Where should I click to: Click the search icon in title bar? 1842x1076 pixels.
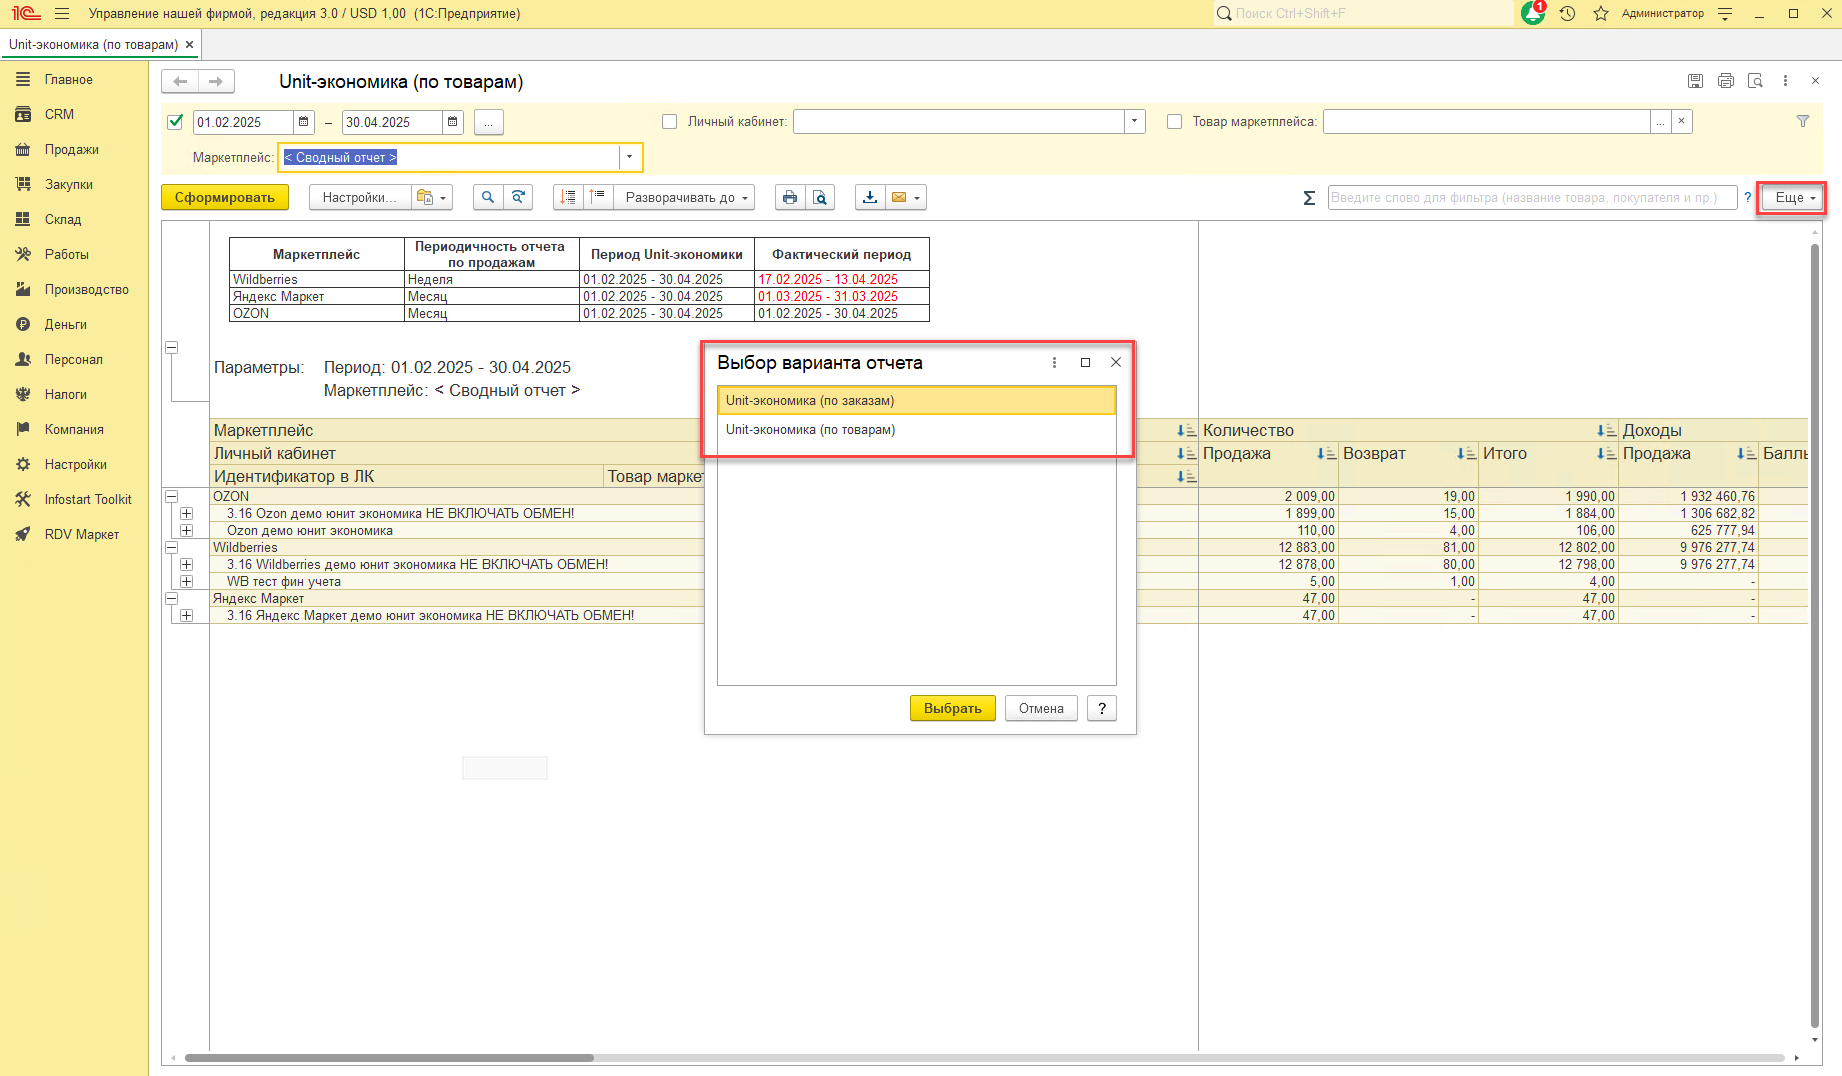tap(1224, 14)
